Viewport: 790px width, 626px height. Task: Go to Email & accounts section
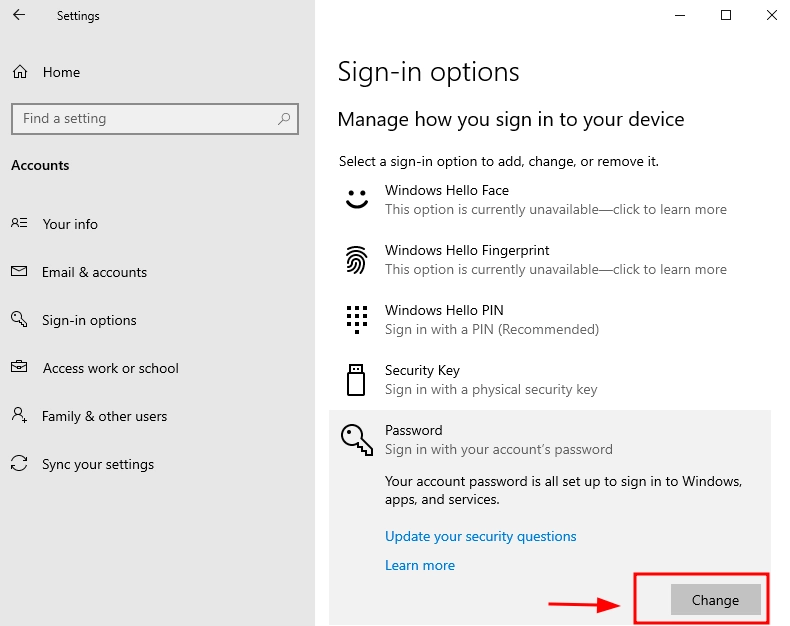[94, 272]
